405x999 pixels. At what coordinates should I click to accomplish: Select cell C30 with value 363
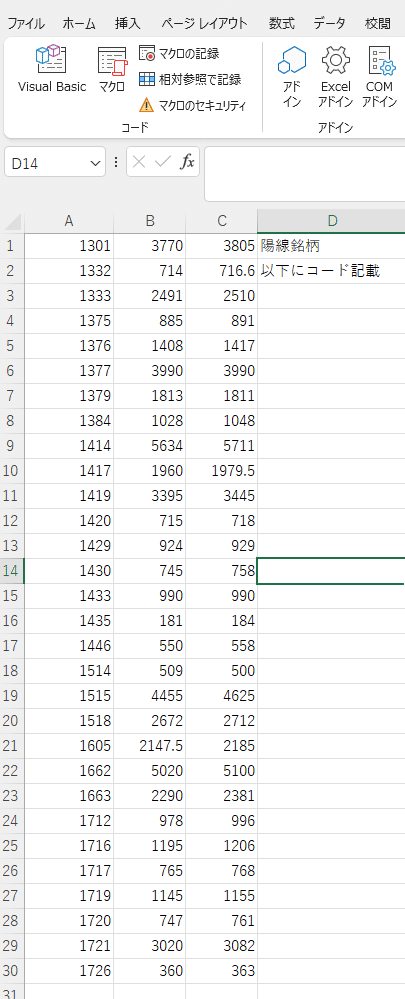click(222, 971)
